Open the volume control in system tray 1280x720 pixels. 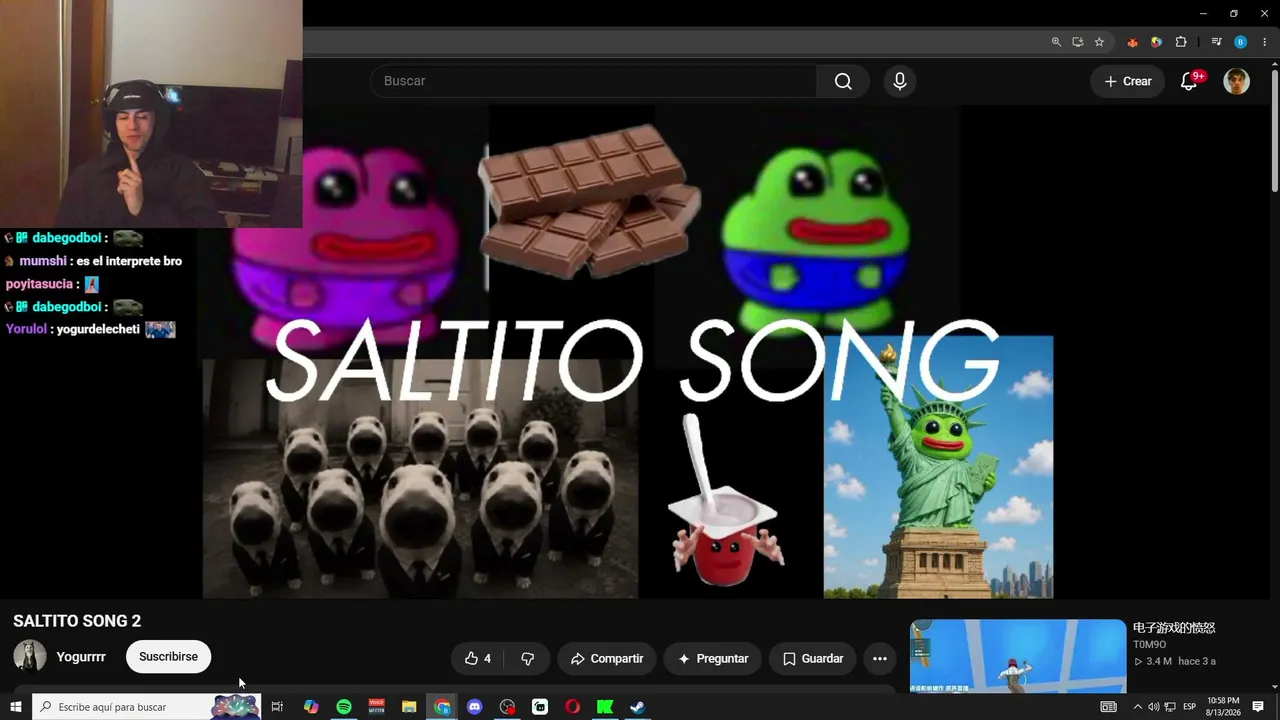[1153, 707]
